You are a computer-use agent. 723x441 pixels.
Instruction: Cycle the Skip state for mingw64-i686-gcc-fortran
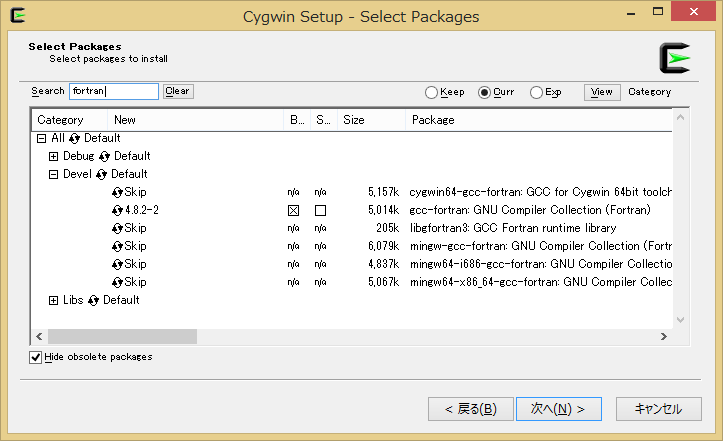pos(117,264)
